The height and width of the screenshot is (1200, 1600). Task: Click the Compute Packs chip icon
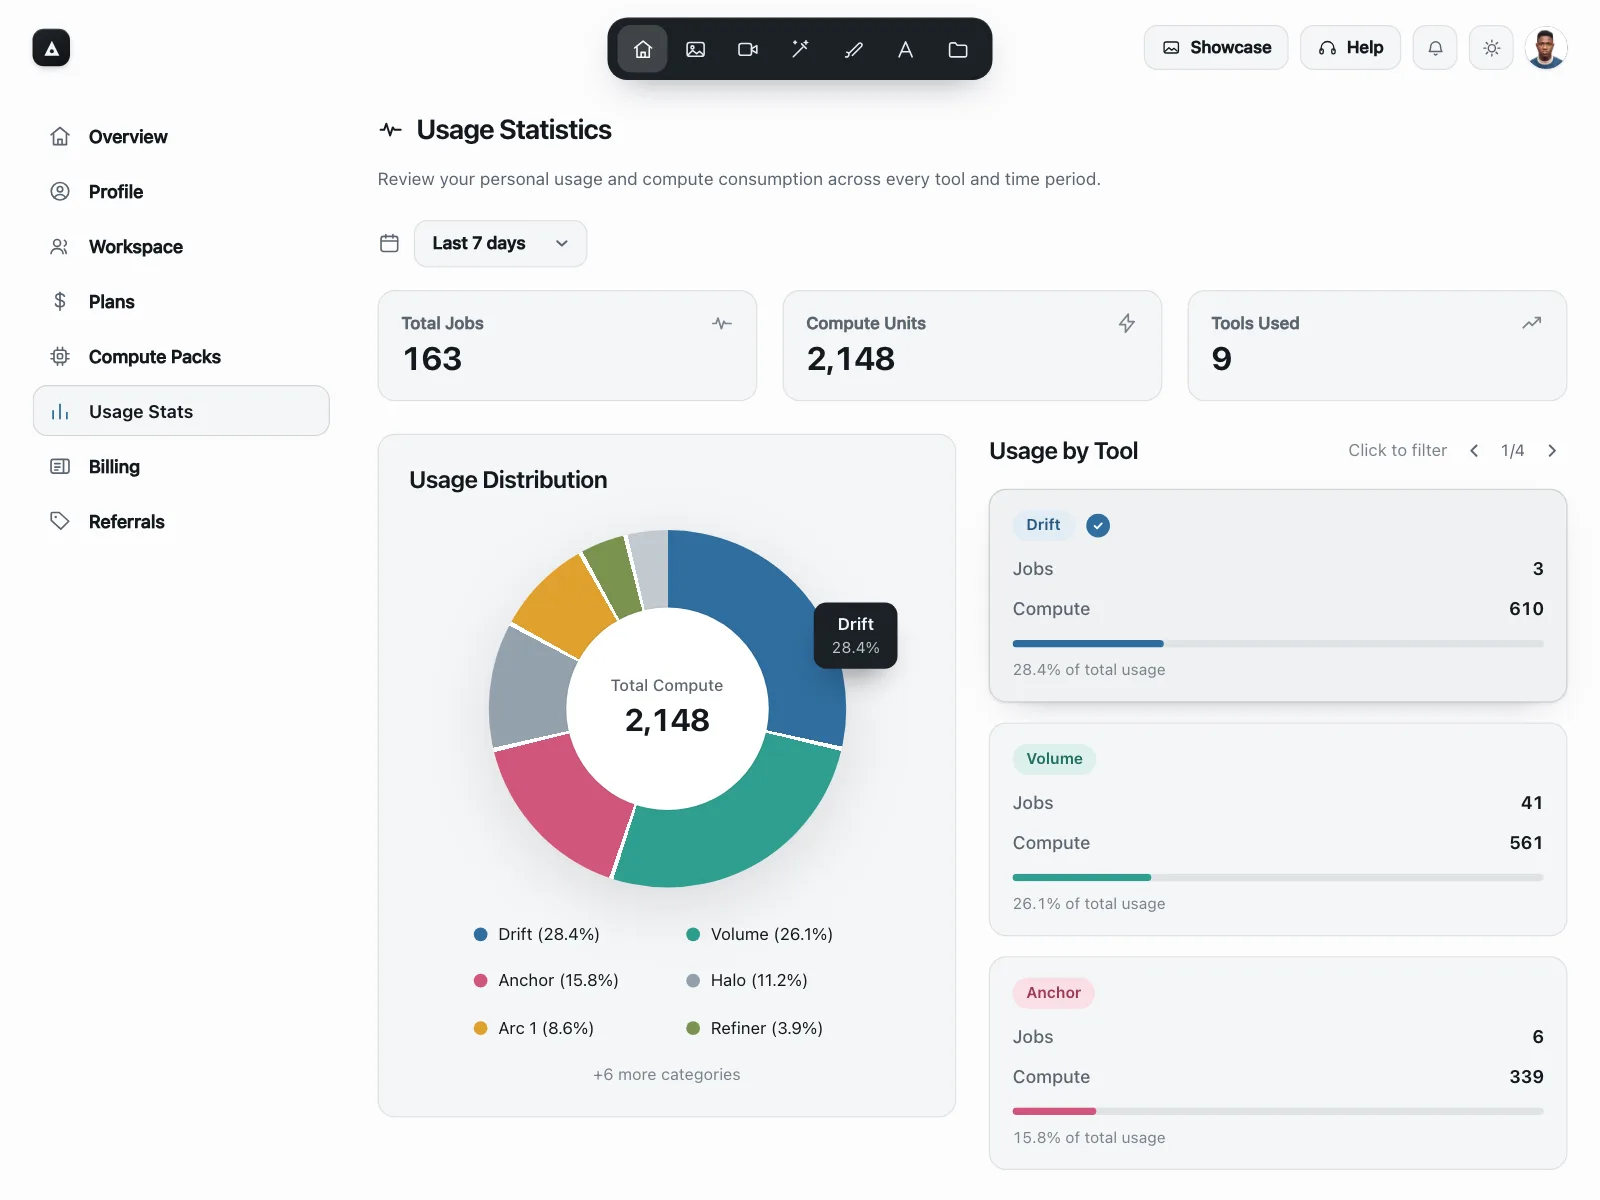pos(60,356)
